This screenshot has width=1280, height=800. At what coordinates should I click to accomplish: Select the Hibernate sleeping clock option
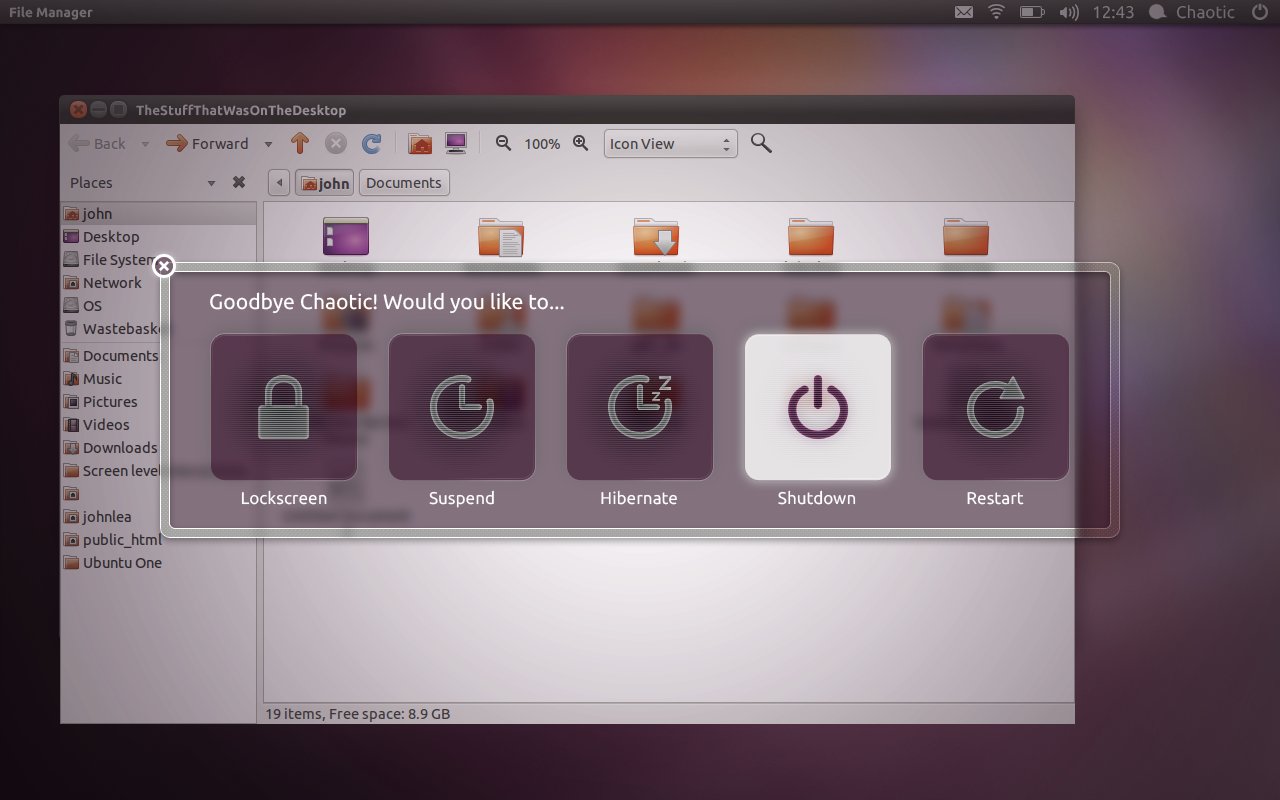(x=640, y=407)
